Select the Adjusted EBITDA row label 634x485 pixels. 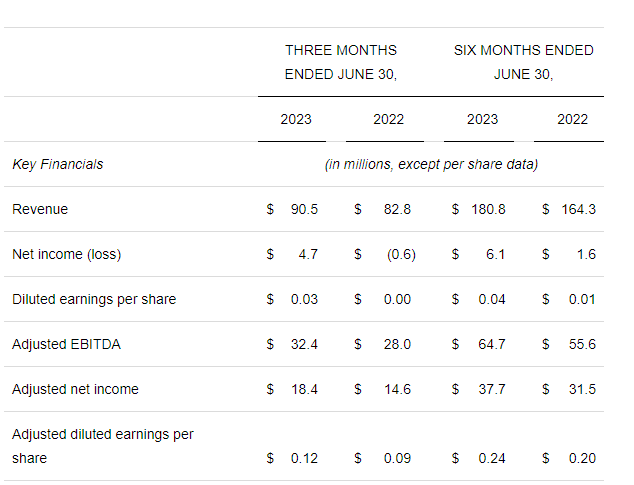62,344
